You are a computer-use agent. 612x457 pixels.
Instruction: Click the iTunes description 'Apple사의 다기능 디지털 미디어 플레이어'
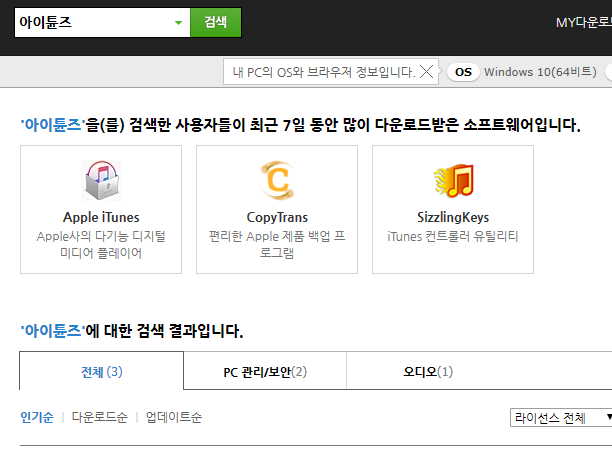[101, 244]
